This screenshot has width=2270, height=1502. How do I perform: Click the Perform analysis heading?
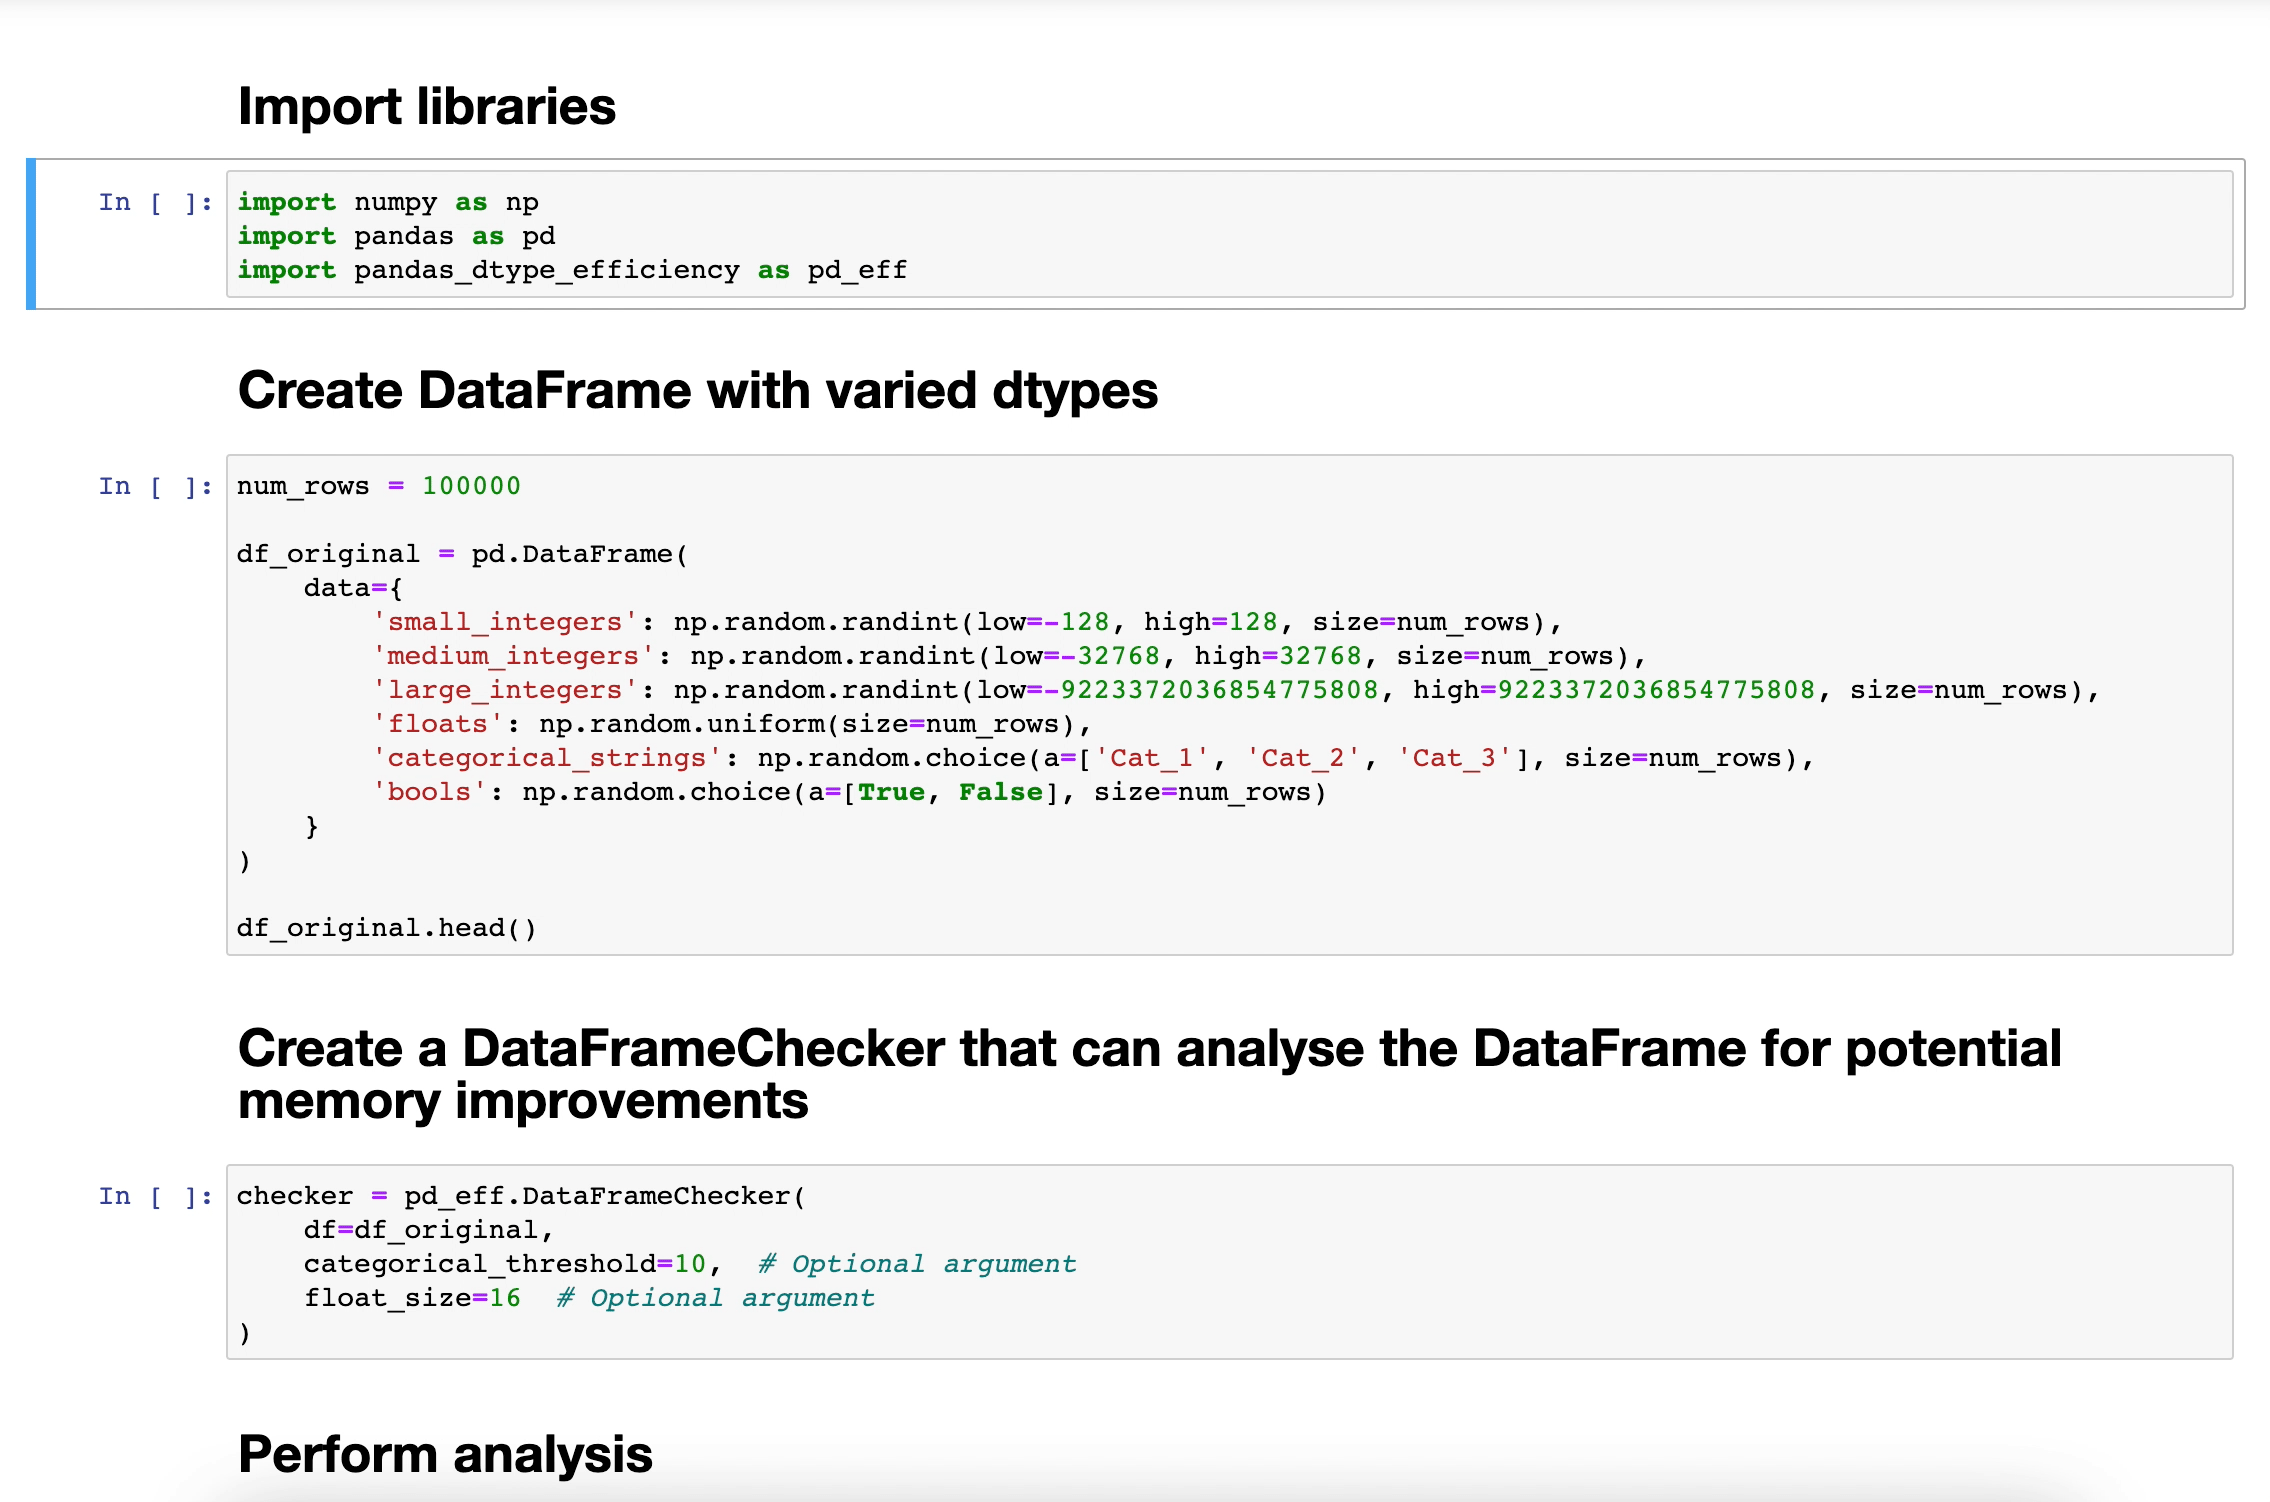coord(445,1454)
